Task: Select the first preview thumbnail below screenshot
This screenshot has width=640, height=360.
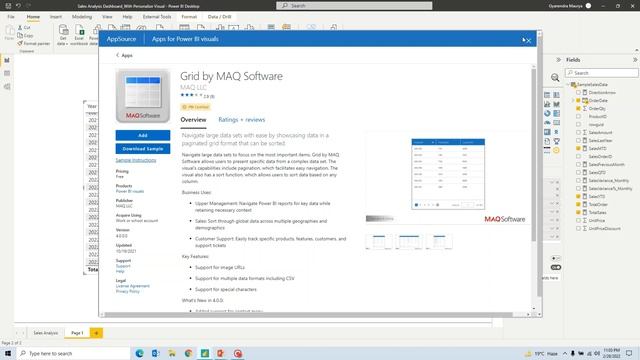Action: click(x=379, y=242)
